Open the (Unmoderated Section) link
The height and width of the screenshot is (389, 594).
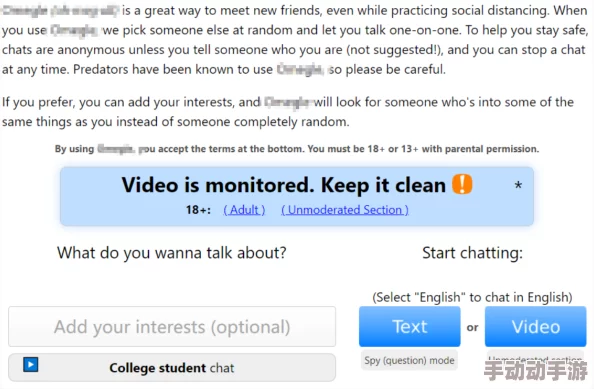(x=345, y=210)
